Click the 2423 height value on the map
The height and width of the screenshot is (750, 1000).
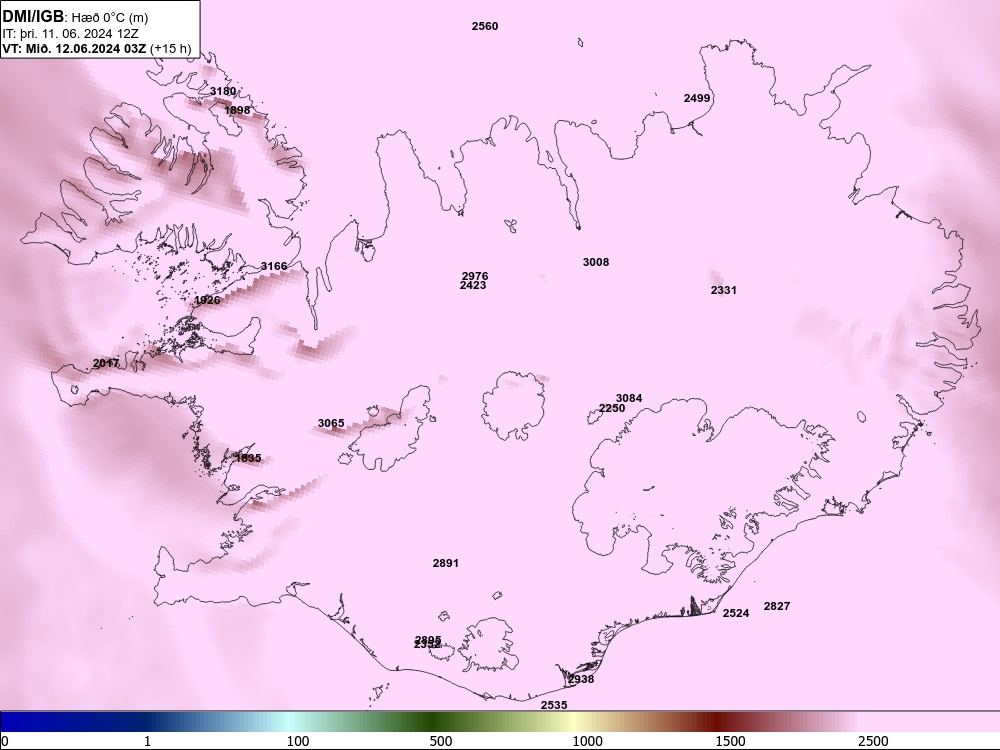[x=473, y=286]
